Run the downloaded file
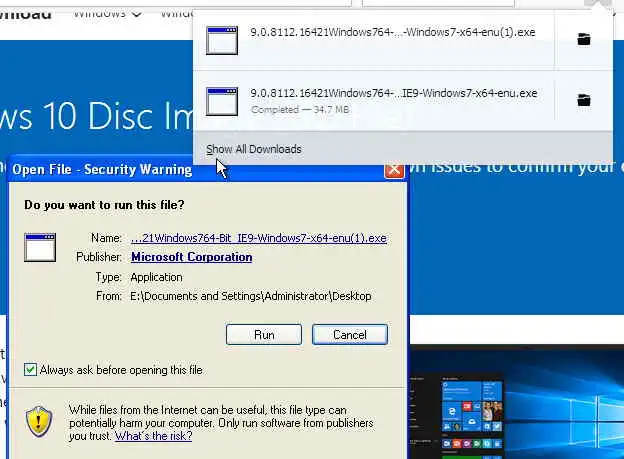The width and height of the screenshot is (624, 459). (264, 334)
